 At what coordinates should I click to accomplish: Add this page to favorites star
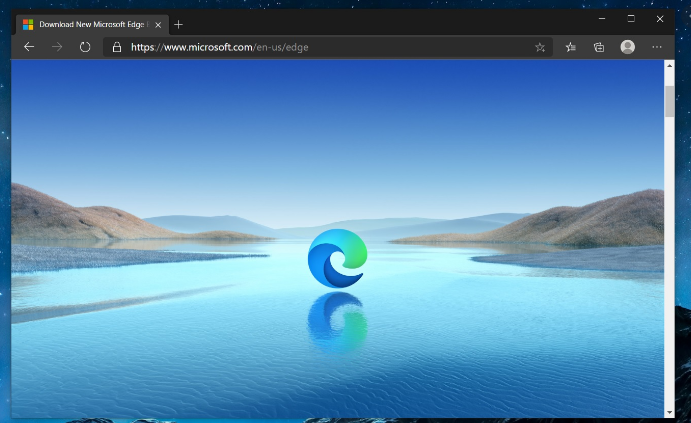(540, 47)
